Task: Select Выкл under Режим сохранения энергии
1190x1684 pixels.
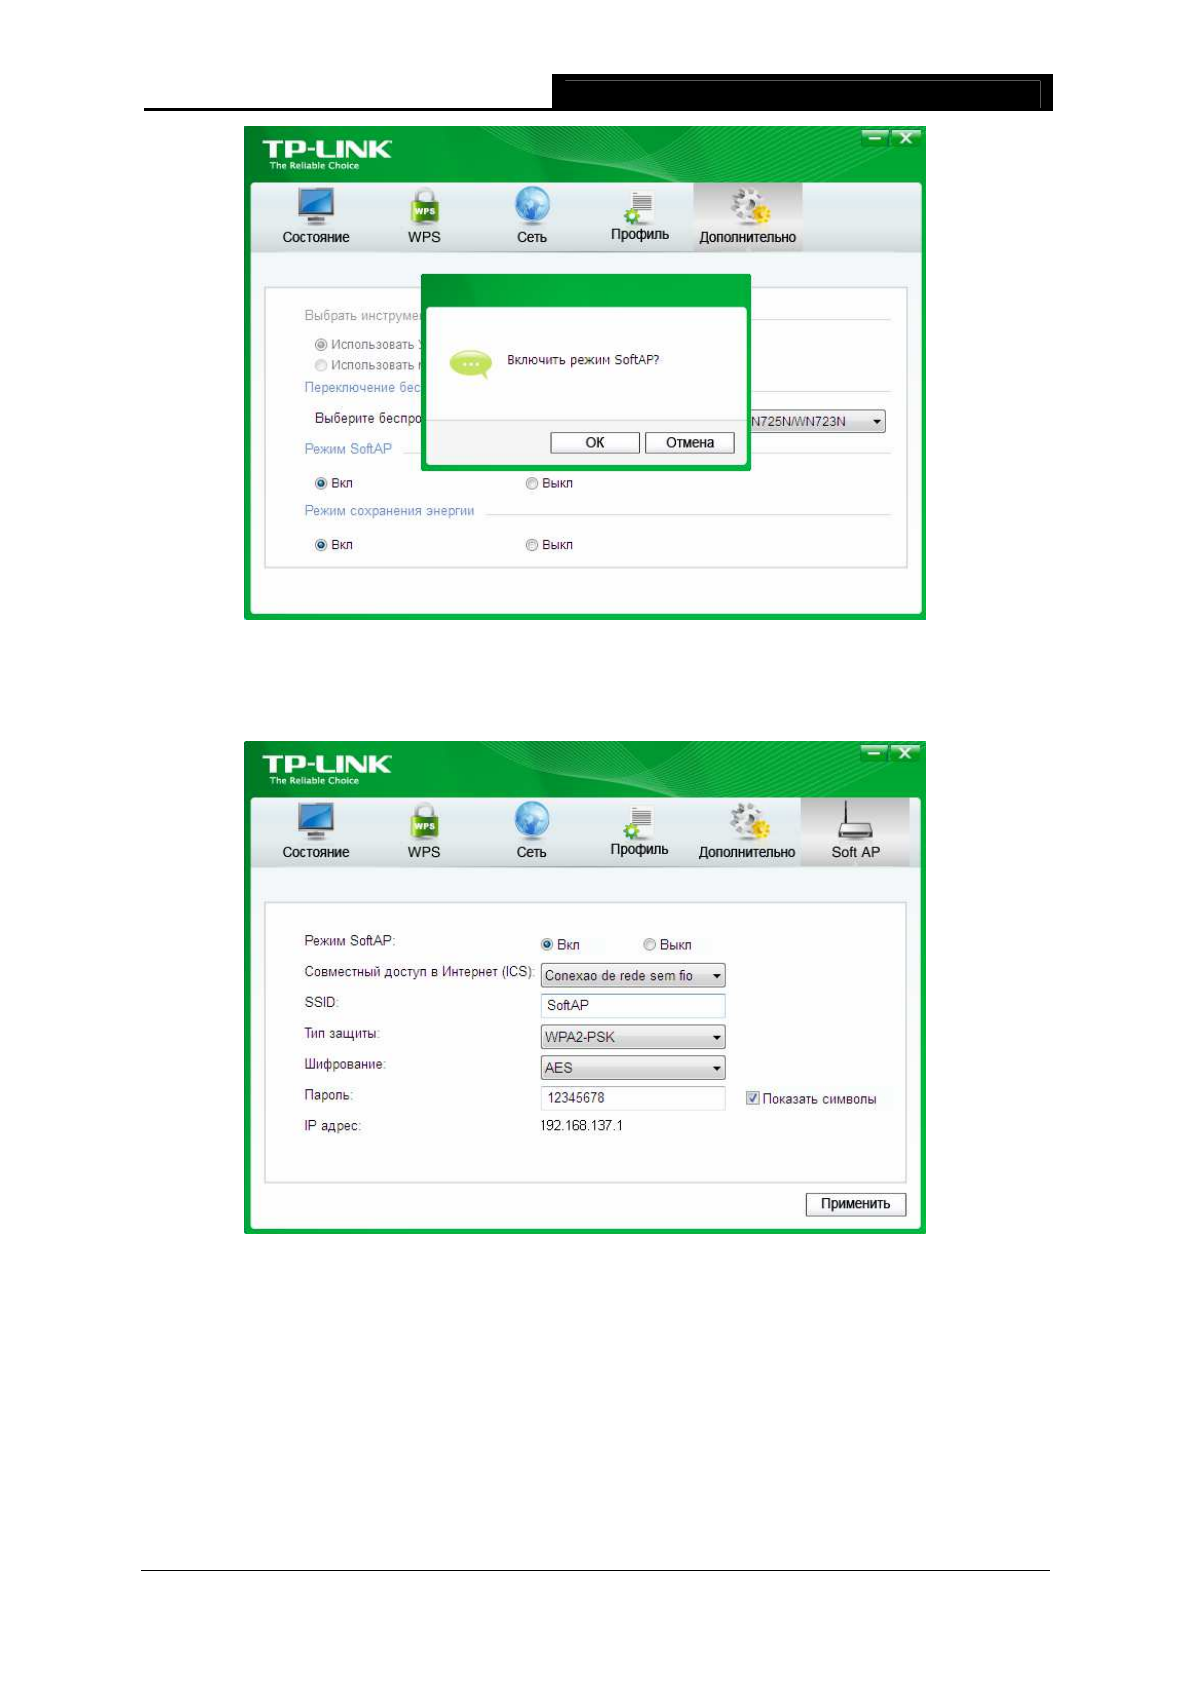Action: 532,545
